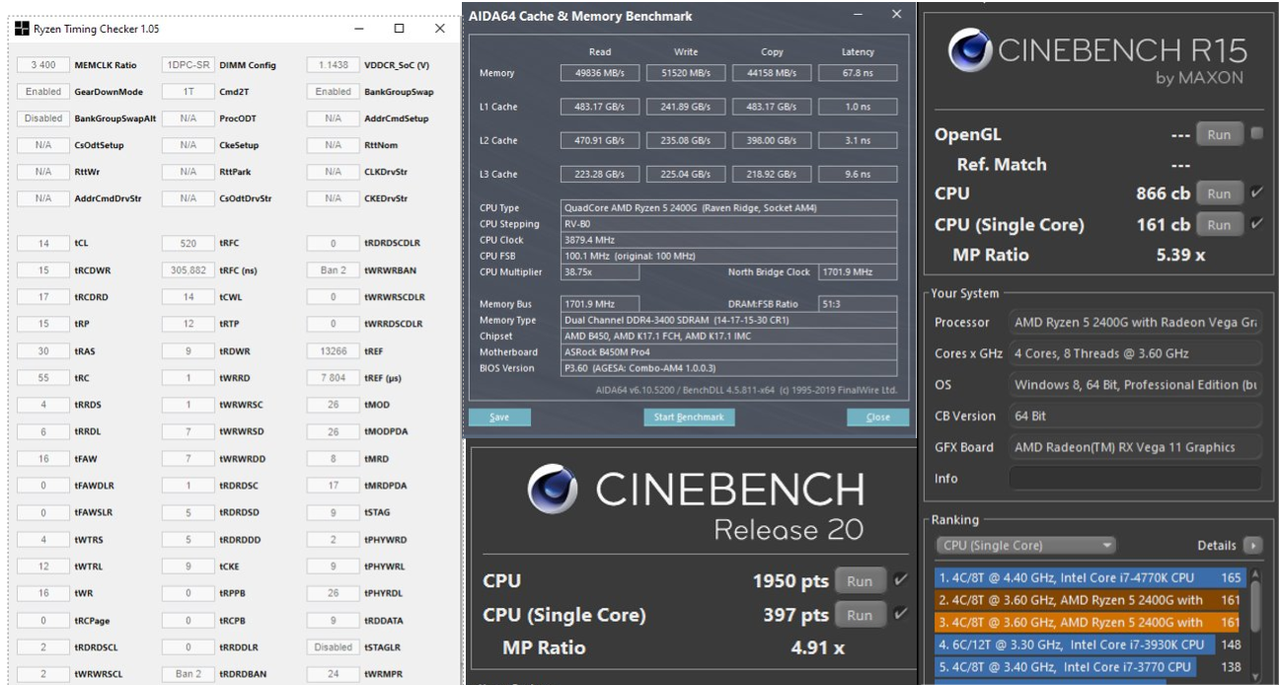This screenshot has height=685, width=1280.
Task: Click the MEMCLK Ratio value 3 400
Action: (43, 65)
